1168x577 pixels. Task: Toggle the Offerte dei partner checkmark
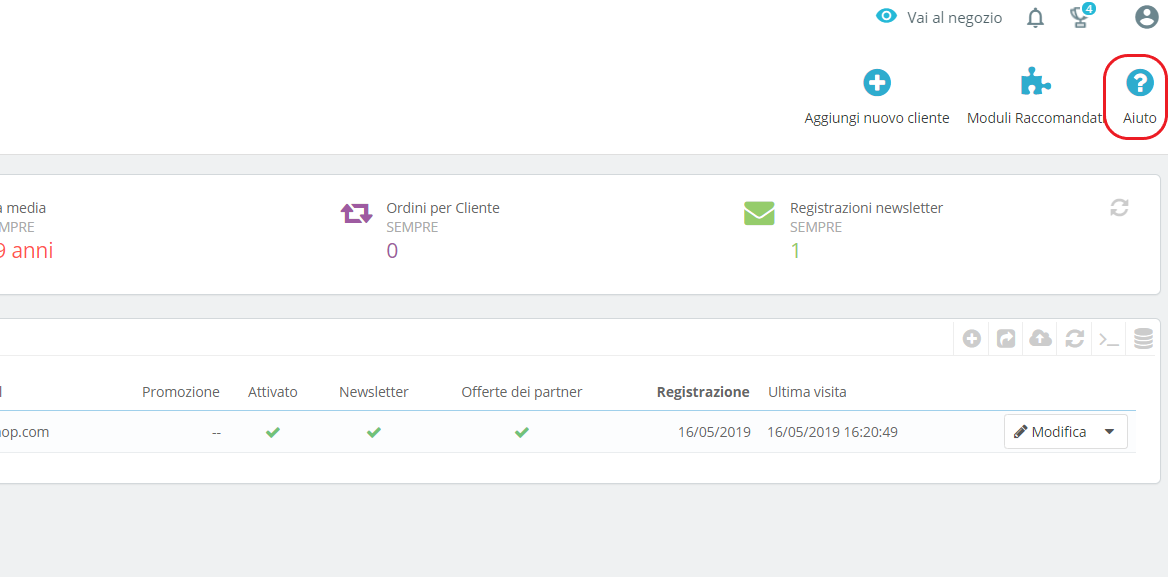pyautogui.click(x=521, y=433)
